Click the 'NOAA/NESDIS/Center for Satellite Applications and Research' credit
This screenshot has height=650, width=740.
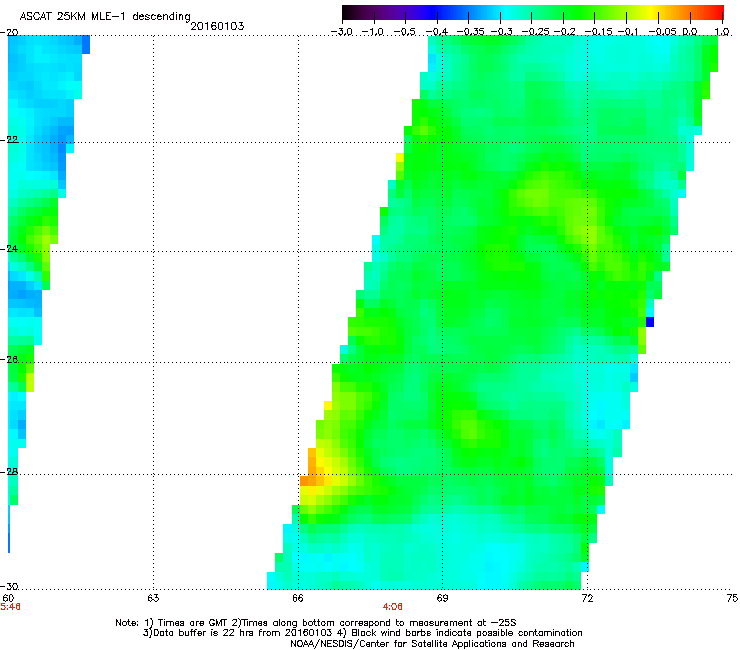pyautogui.click(x=432, y=644)
